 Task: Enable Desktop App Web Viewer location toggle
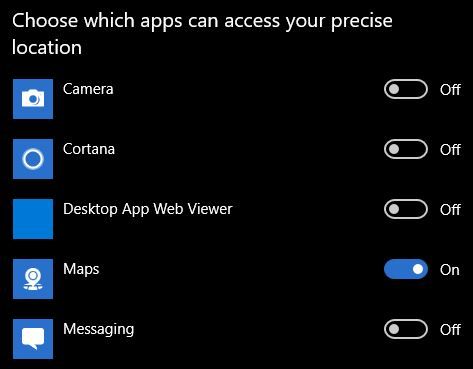pyautogui.click(x=406, y=209)
